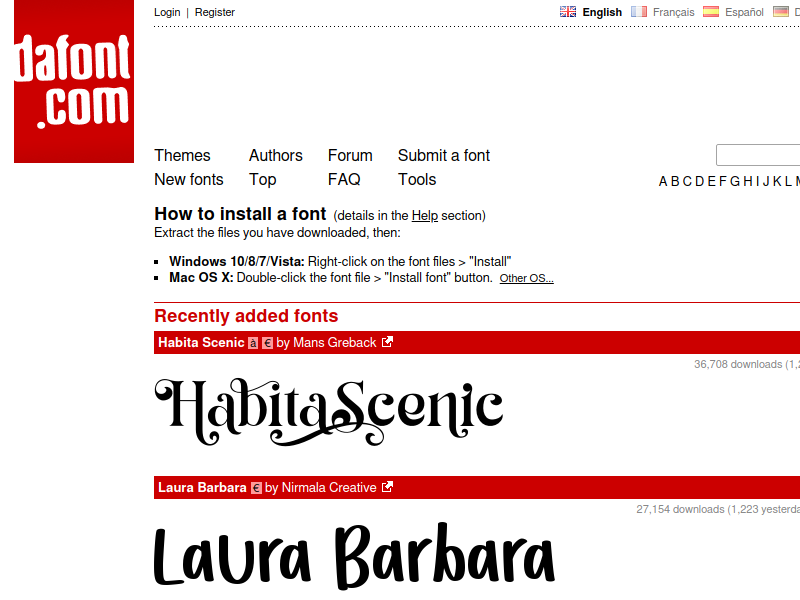
Task: Browse fonts starting with letter I
Action: [x=758, y=181]
